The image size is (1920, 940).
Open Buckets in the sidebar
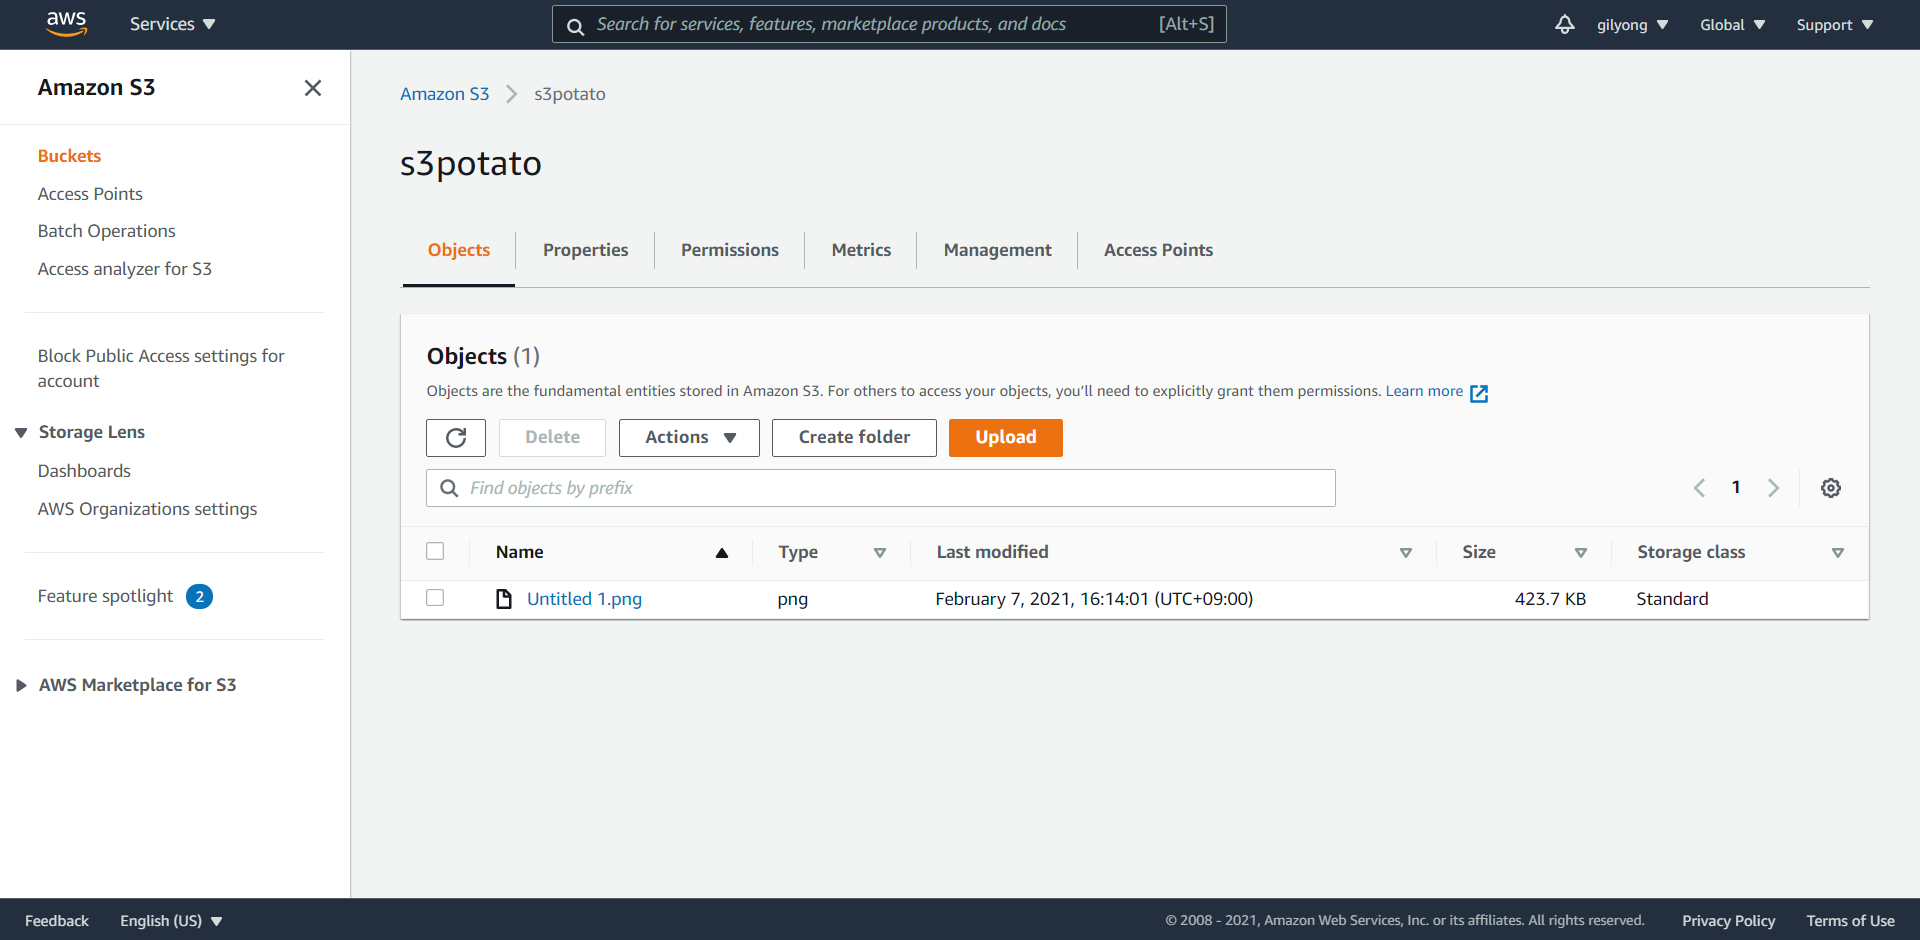click(69, 156)
